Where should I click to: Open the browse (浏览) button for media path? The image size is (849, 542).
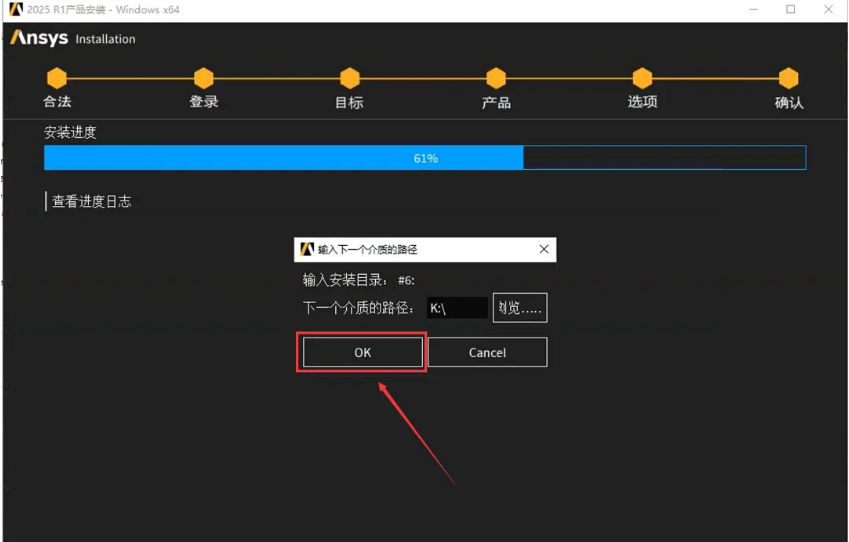[520, 308]
